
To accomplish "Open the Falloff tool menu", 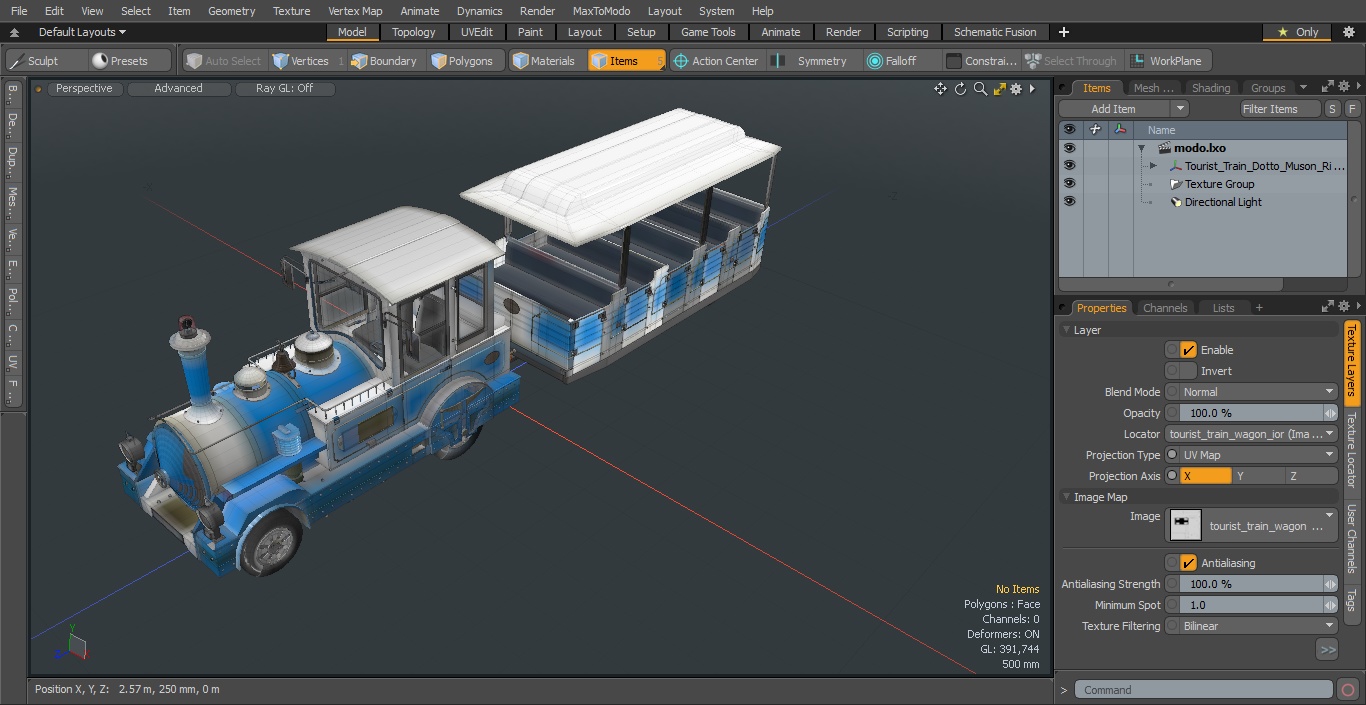I will 891,61.
